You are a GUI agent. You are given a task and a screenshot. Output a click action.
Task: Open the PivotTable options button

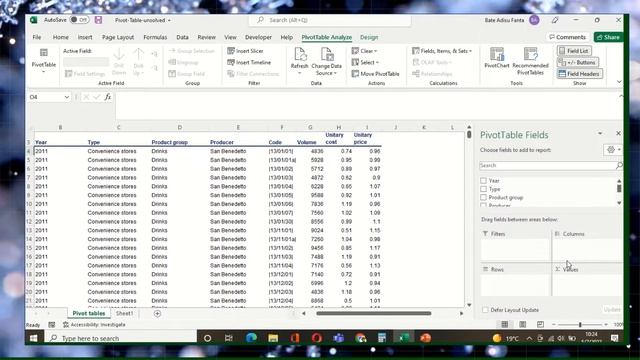(x=44, y=61)
